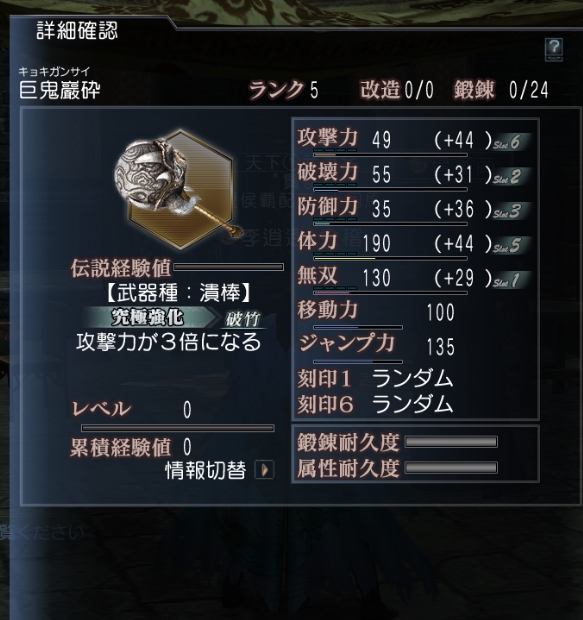583x620 pixels.
Task: Click the 鍛錬耐久度 gauge bar
Action: (451, 442)
